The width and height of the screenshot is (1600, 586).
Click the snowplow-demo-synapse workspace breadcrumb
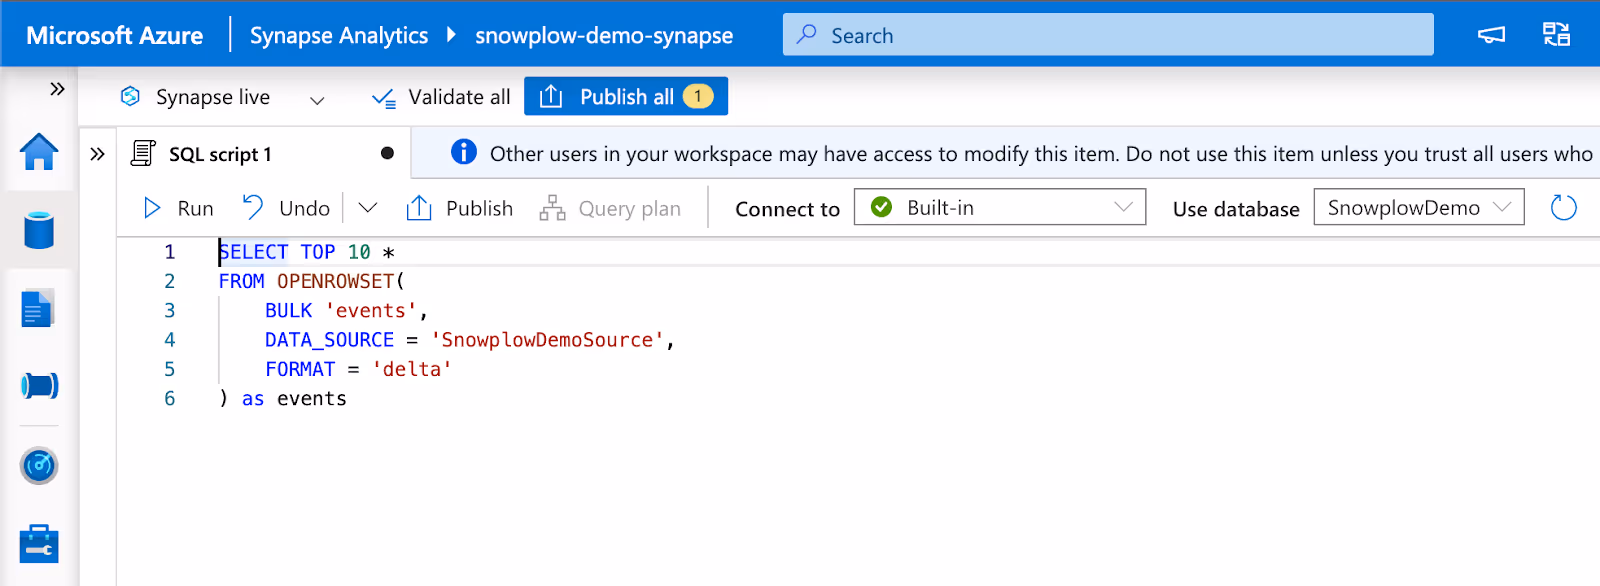click(x=604, y=36)
